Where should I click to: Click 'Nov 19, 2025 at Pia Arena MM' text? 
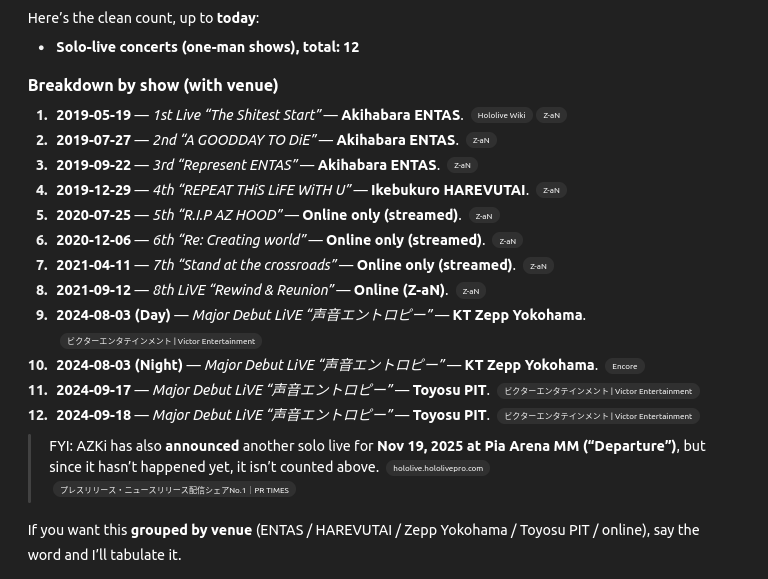pyautogui.click(x=476, y=446)
